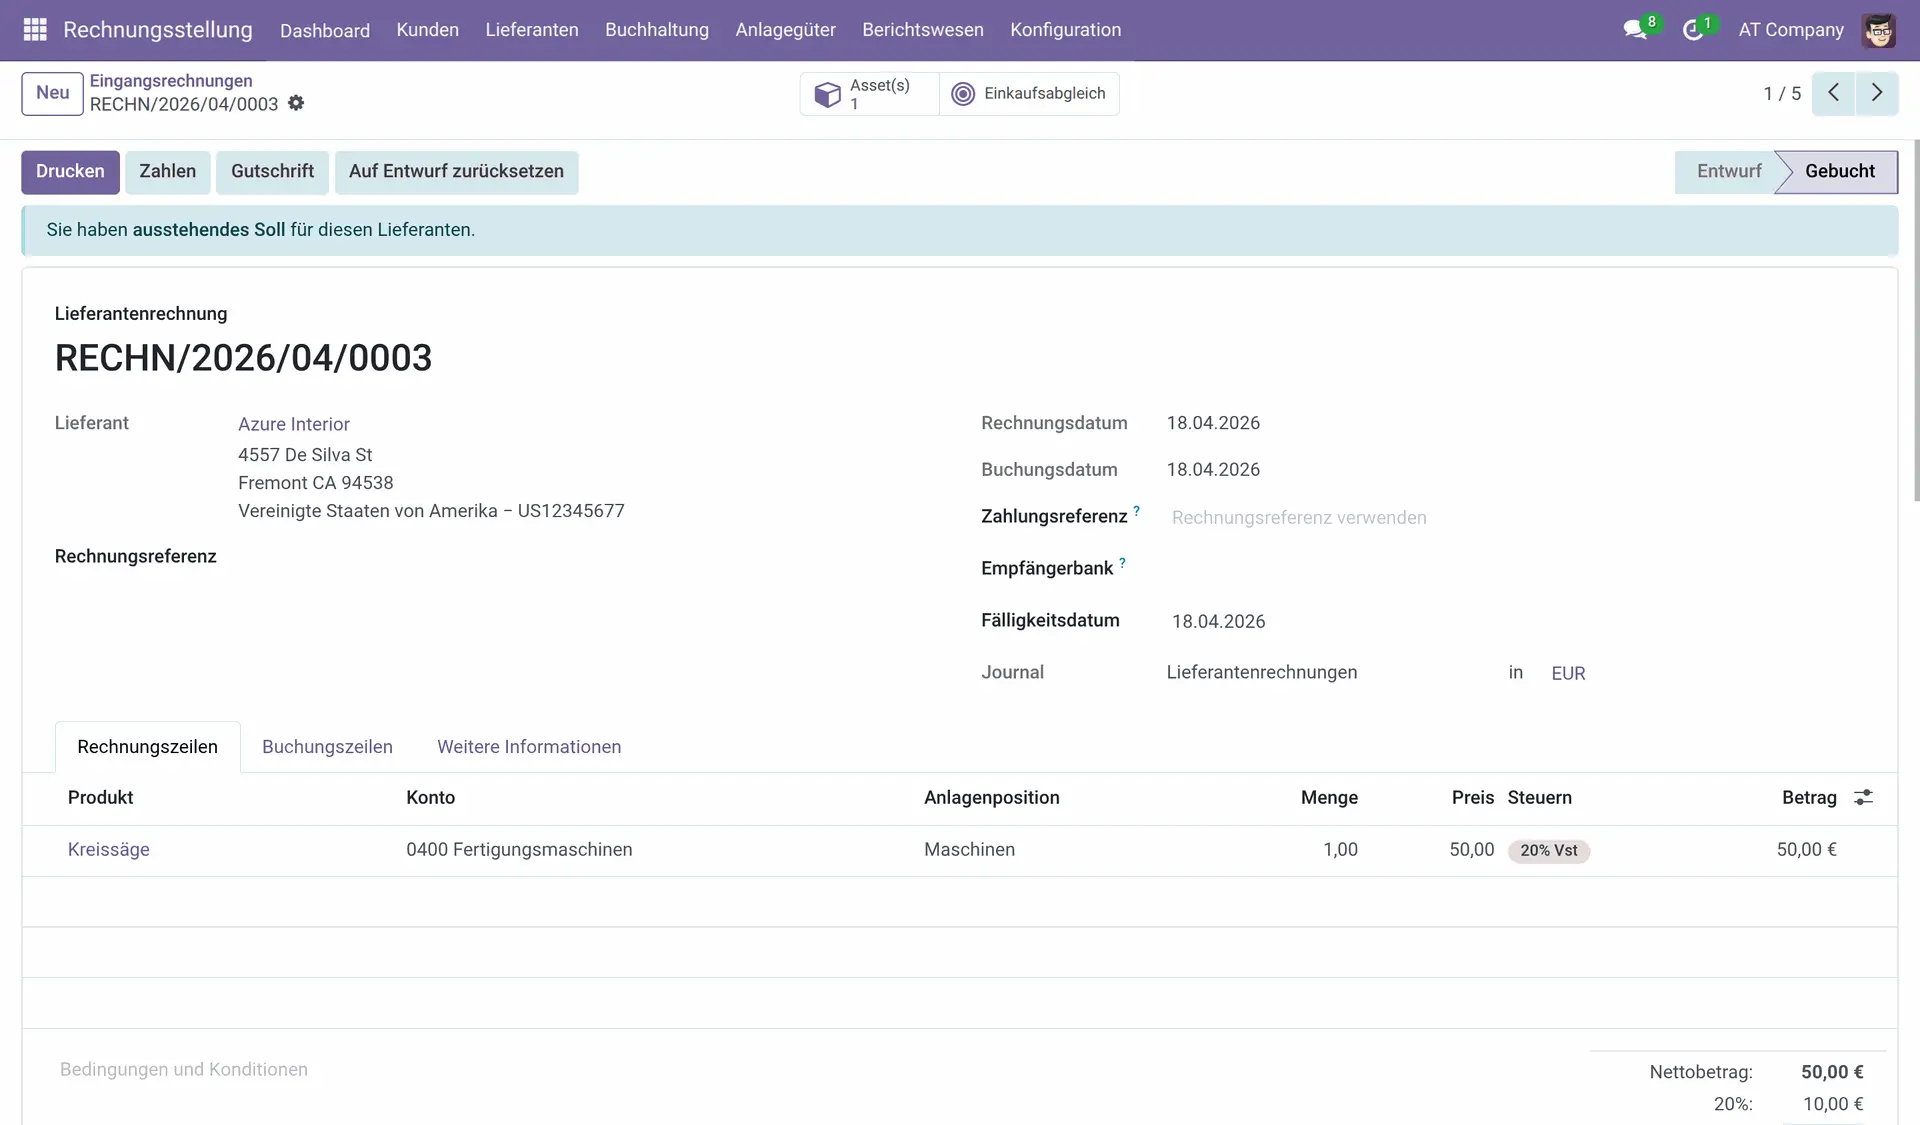Click the gear icon next to RECHN/2026/04/0003
Image resolution: width=1920 pixels, height=1125 pixels.
point(296,103)
